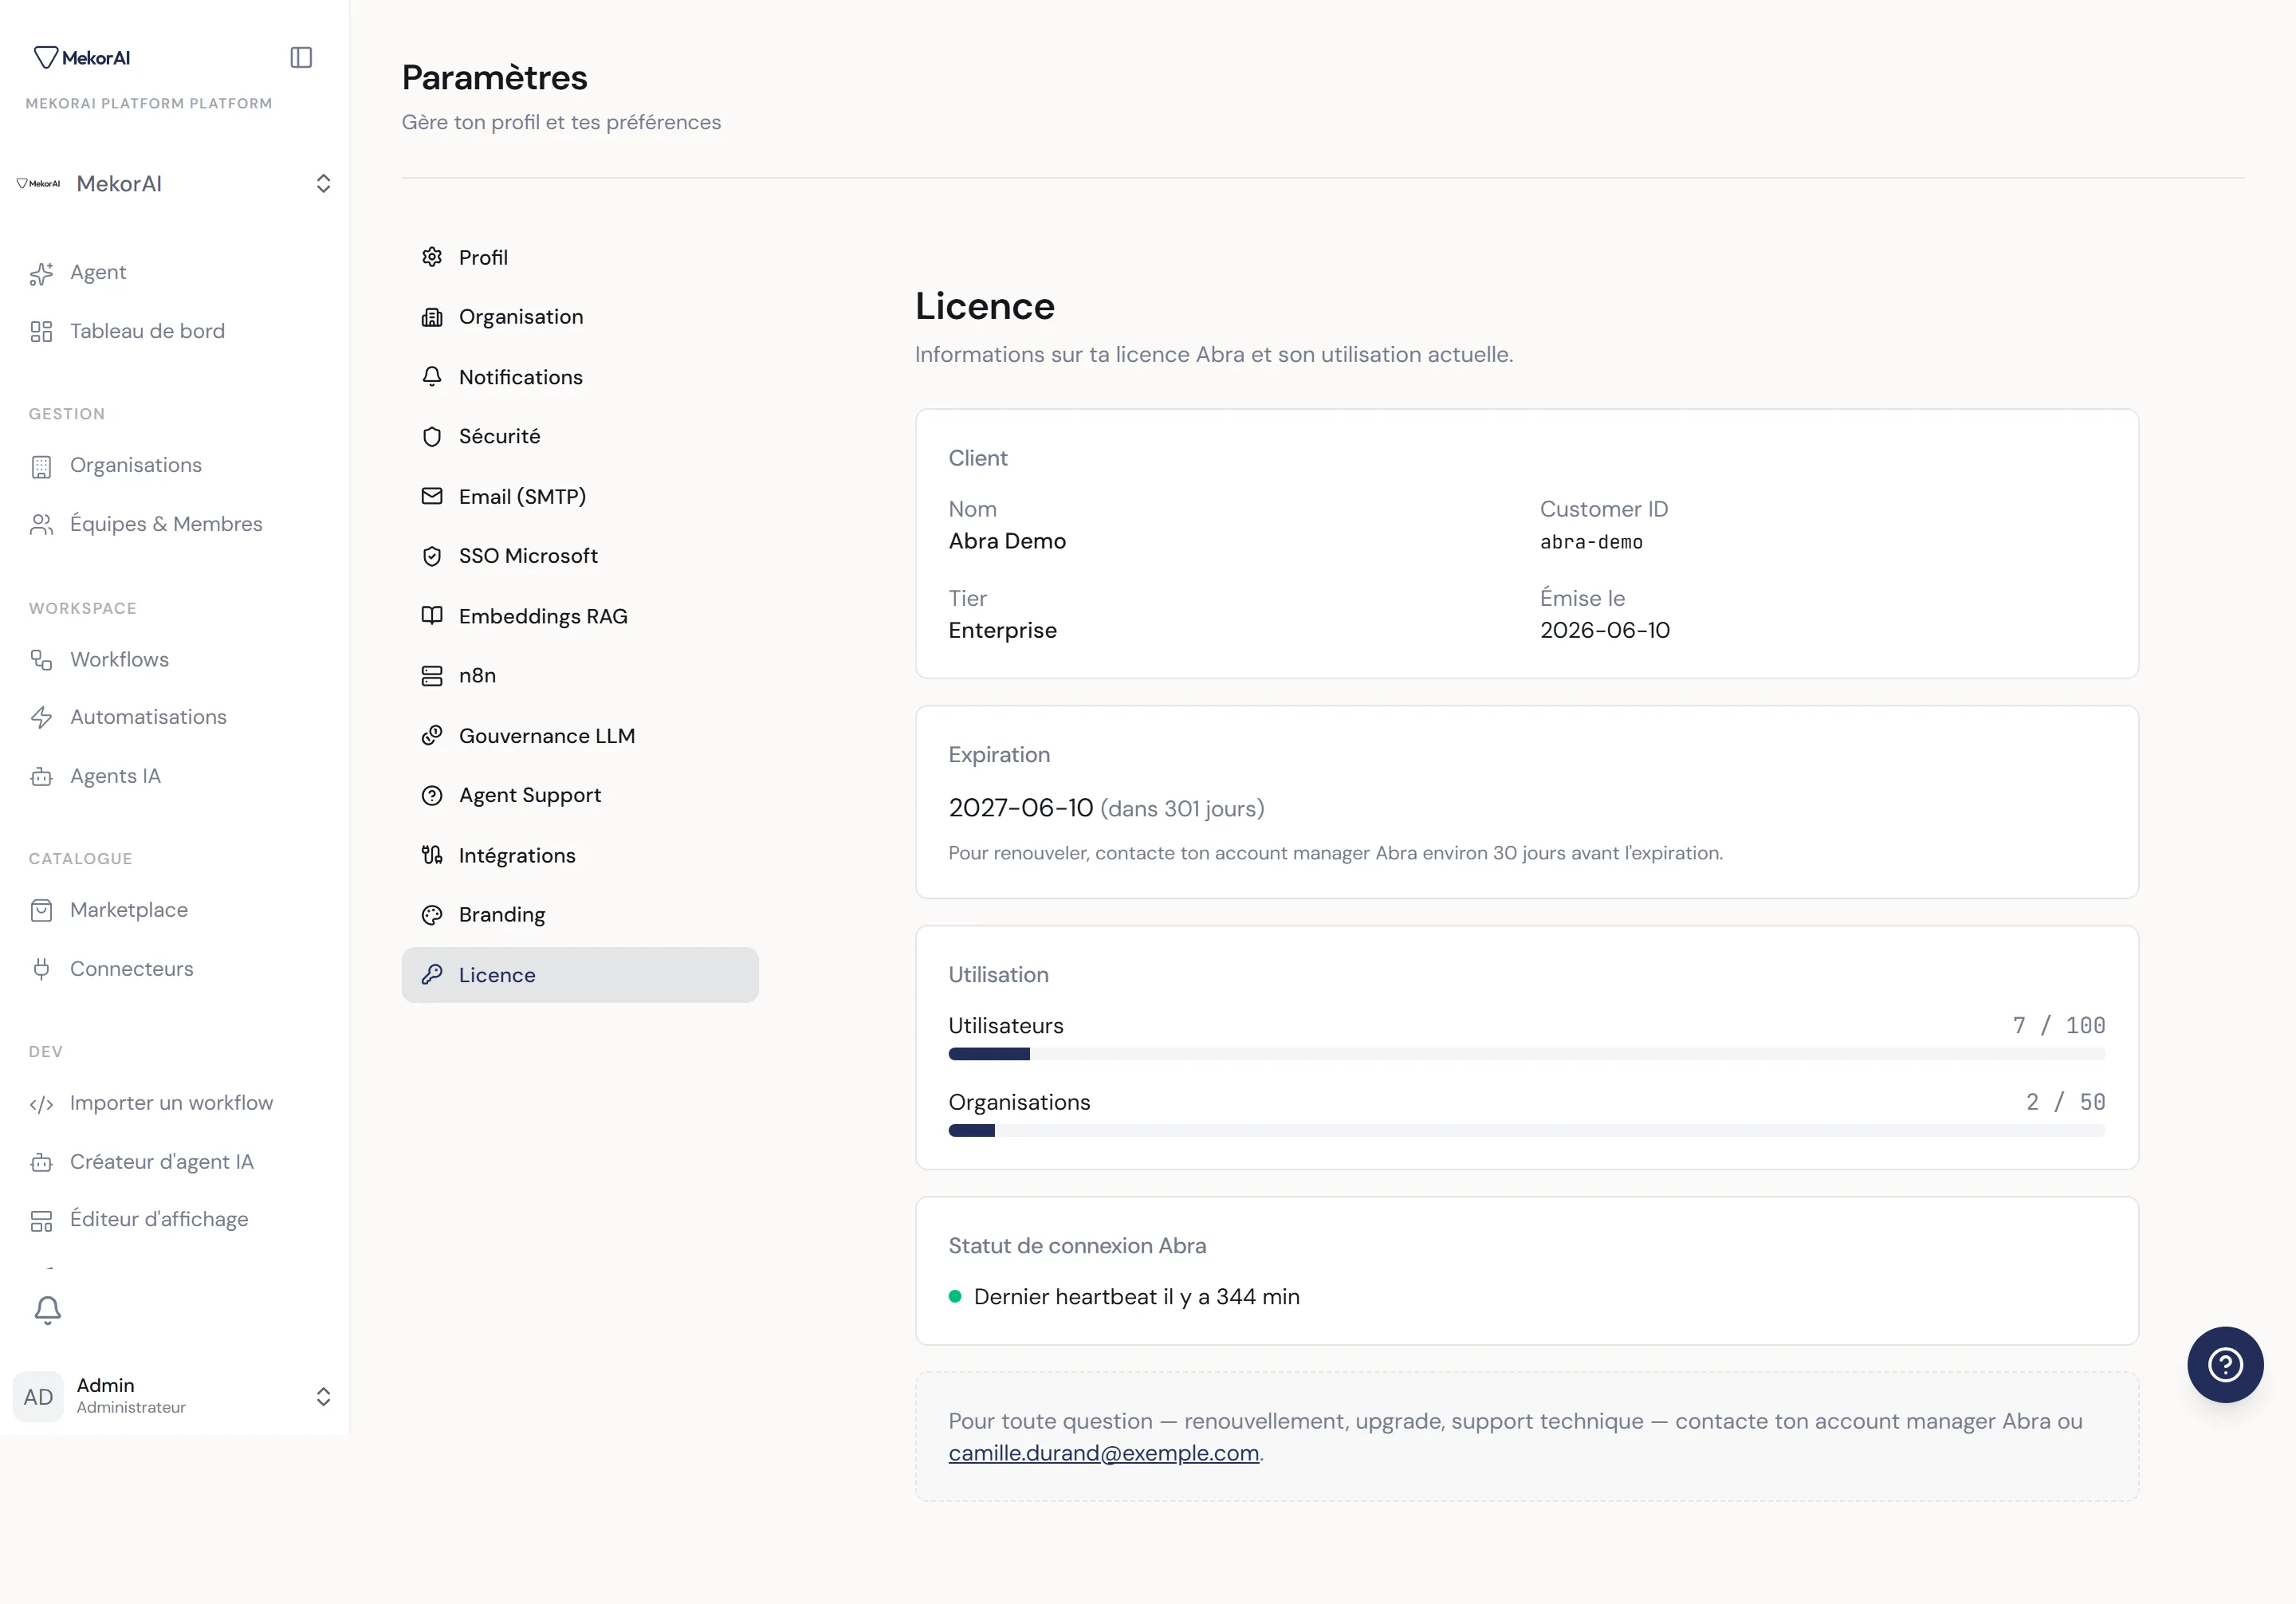This screenshot has width=2296, height=1604.
Task: Click the camille.durand@exemple.com email link
Action: [x=1103, y=1453]
